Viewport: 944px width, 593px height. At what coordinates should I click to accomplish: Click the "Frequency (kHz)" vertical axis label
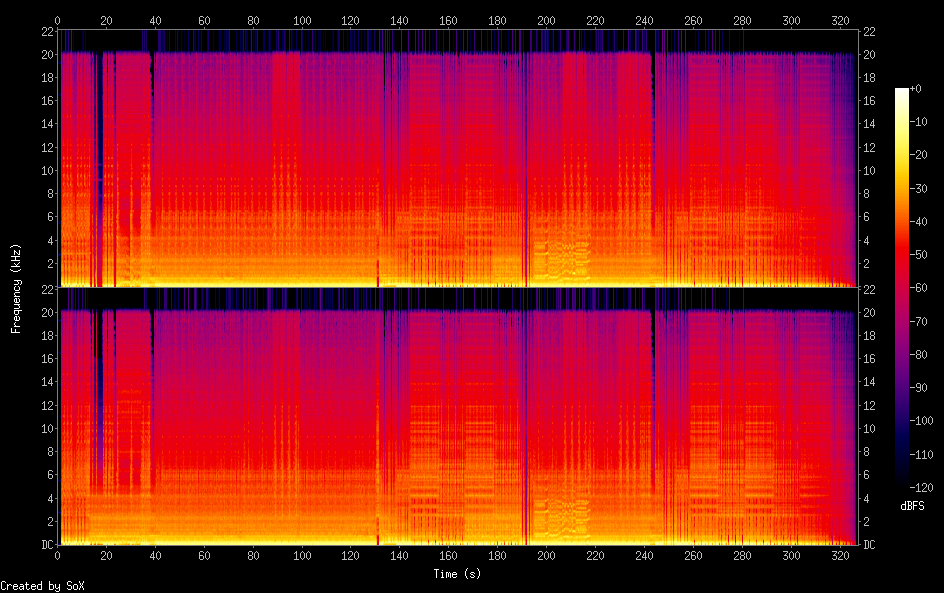tap(16, 287)
